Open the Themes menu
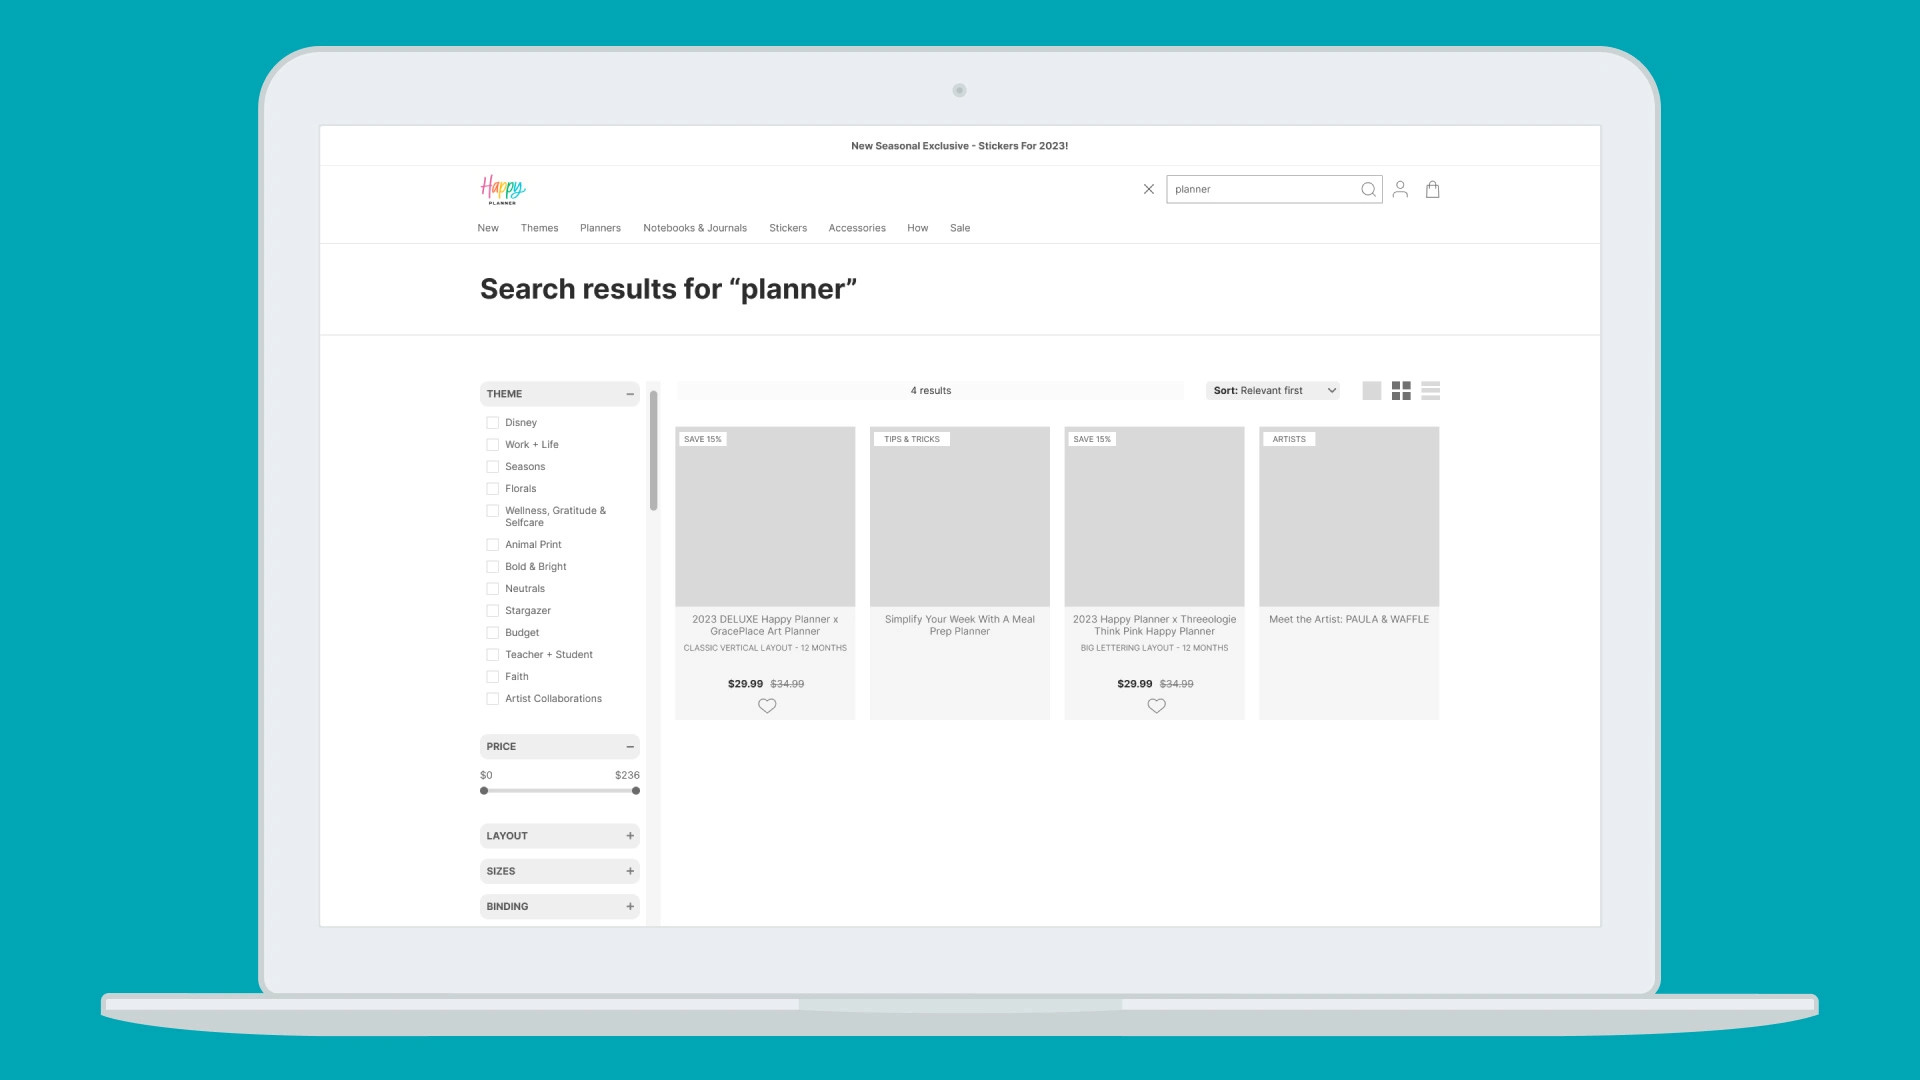1920x1080 pixels. pyautogui.click(x=539, y=228)
